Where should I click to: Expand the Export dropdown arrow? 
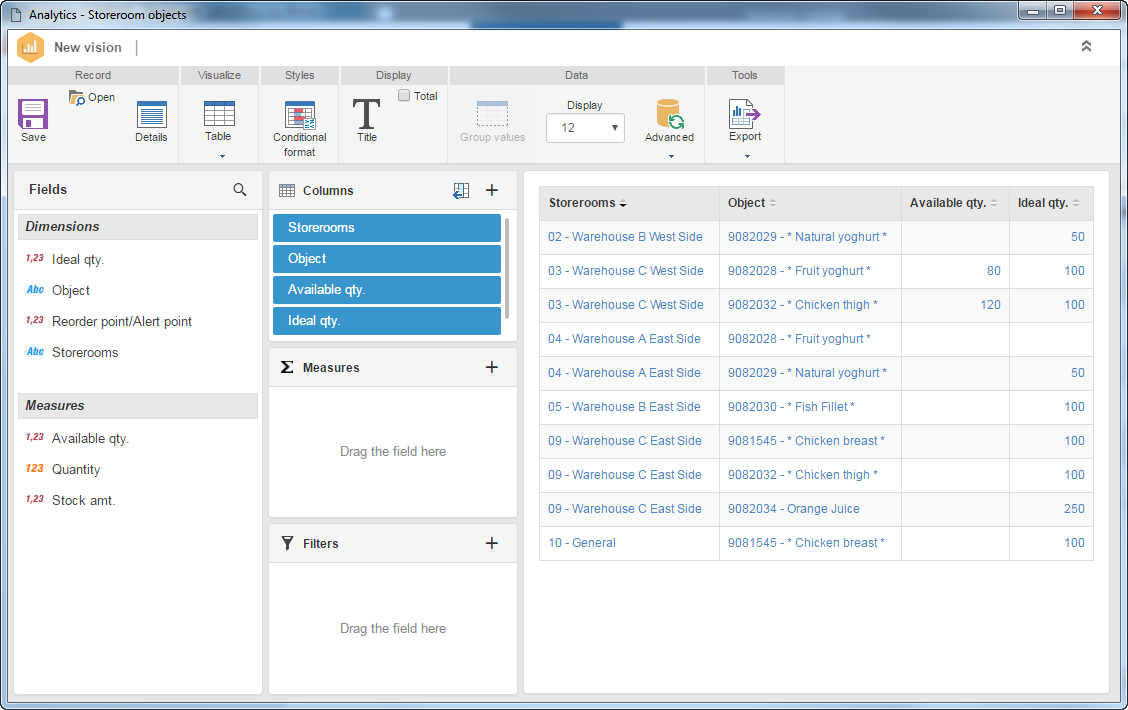click(x=747, y=156)
